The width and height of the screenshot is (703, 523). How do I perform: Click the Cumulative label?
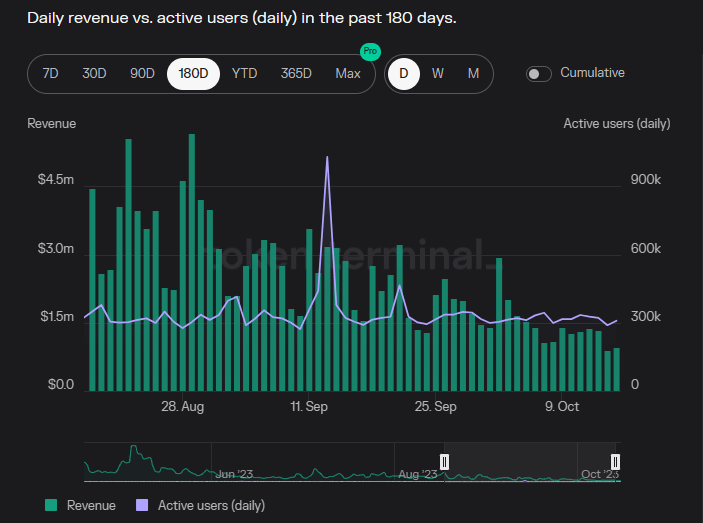coord(592,73)
